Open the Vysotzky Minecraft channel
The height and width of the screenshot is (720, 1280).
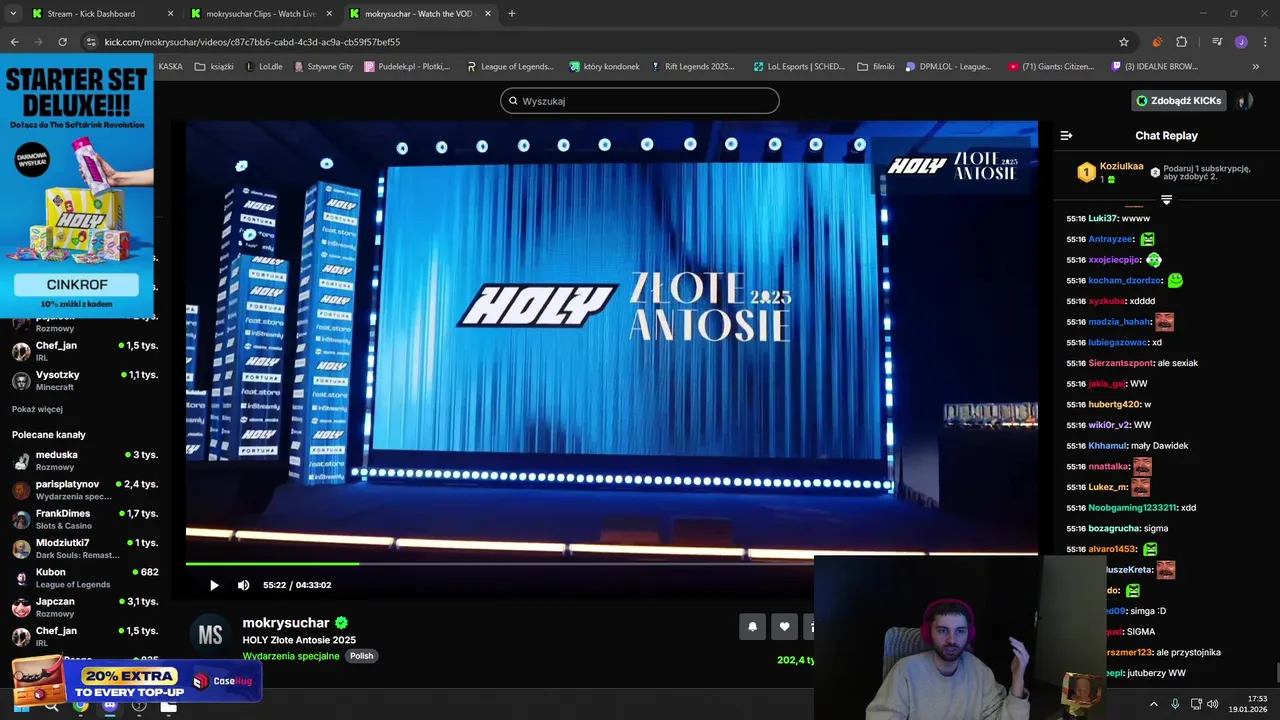coord(85,380)
